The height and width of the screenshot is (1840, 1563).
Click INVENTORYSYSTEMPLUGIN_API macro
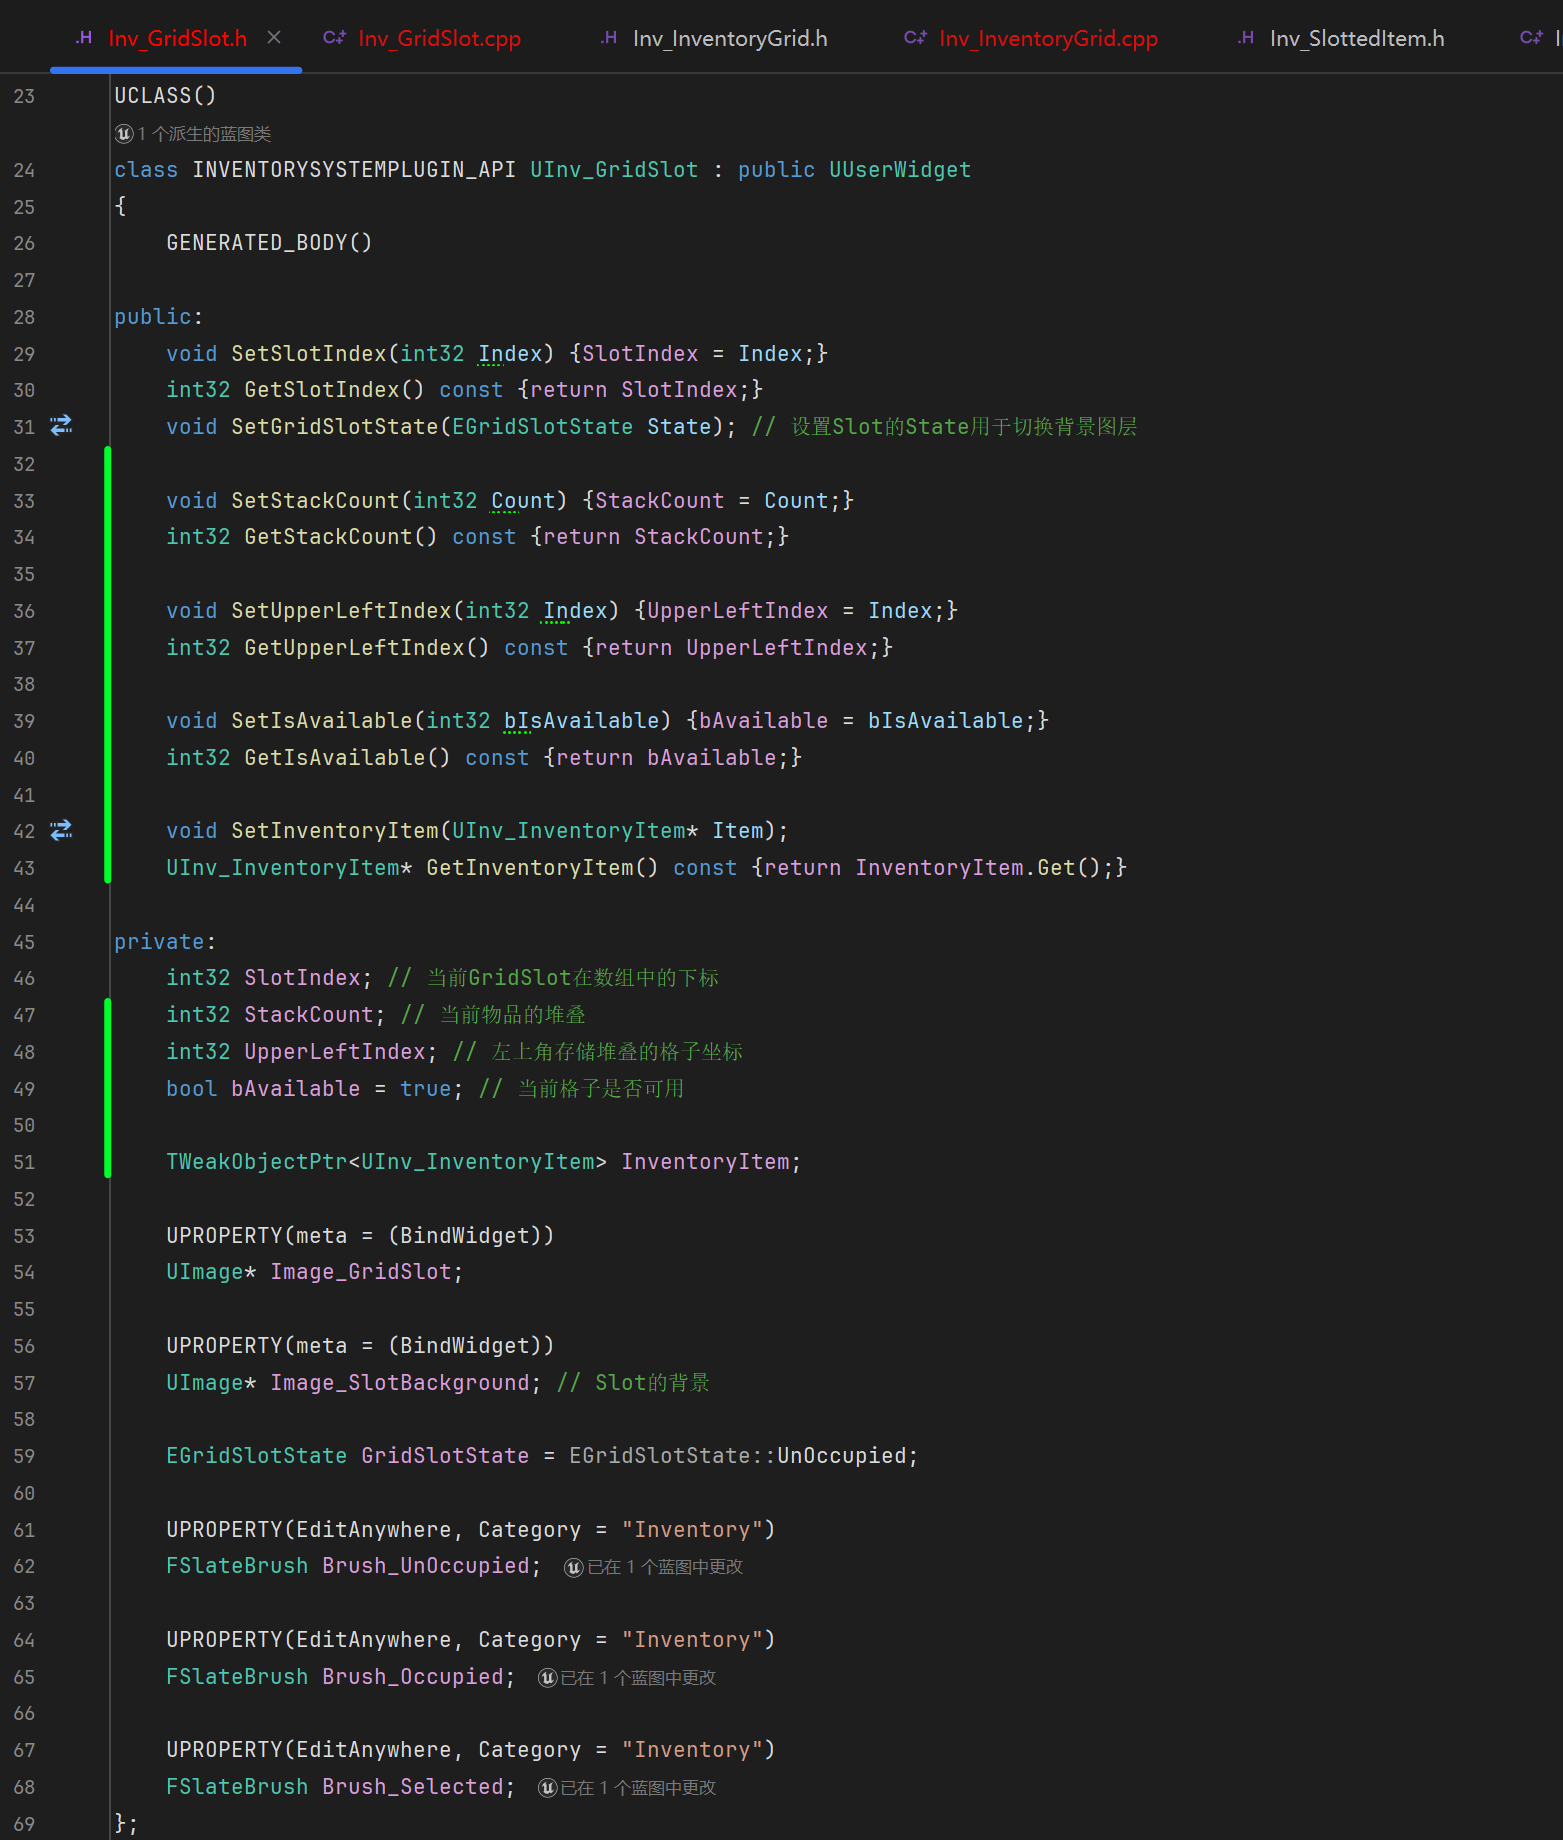coord(354,170)
